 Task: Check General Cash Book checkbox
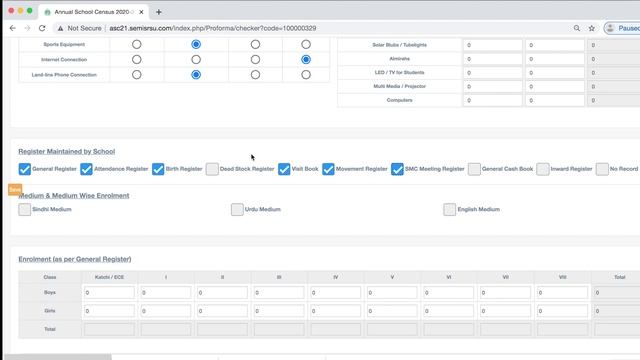(474, 169)
